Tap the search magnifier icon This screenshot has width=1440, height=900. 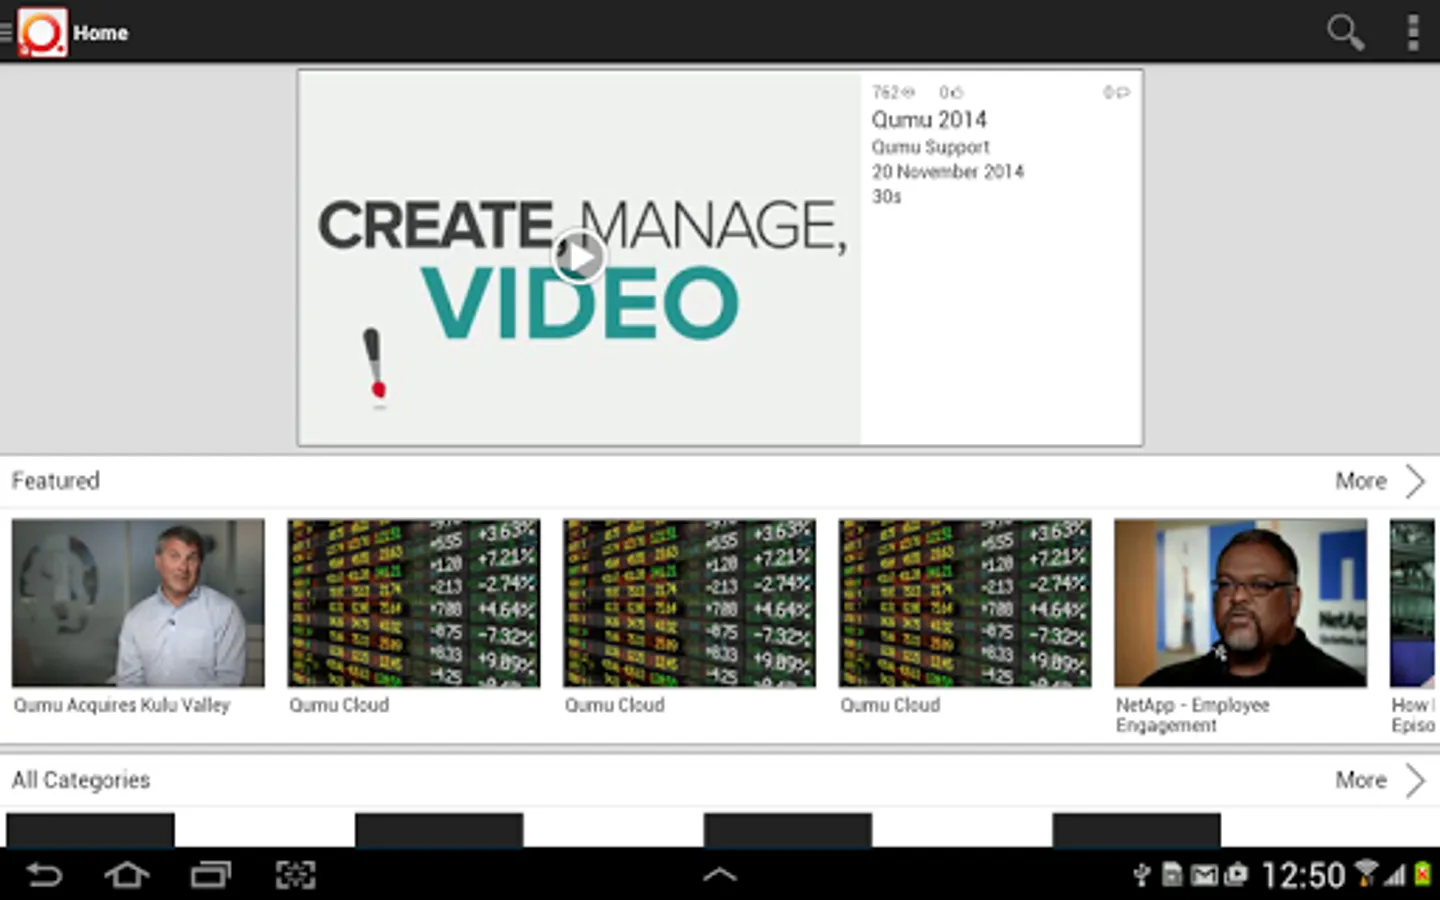click(x=1345, y=32)
